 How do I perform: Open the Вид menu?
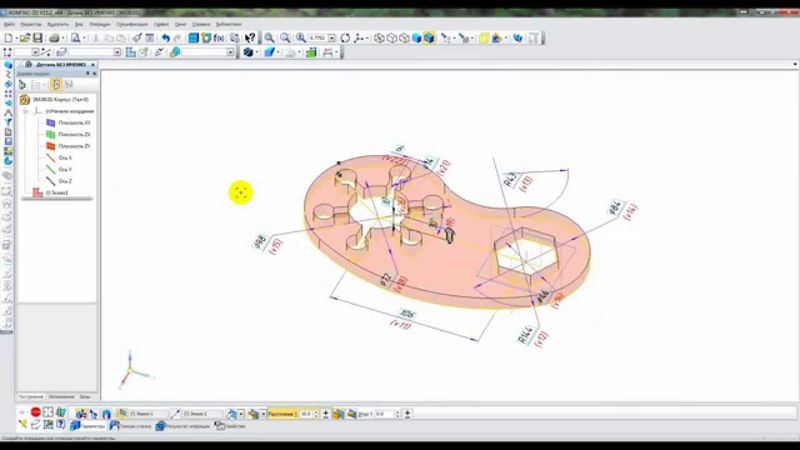pyautogui.click(x=79, y=24)
